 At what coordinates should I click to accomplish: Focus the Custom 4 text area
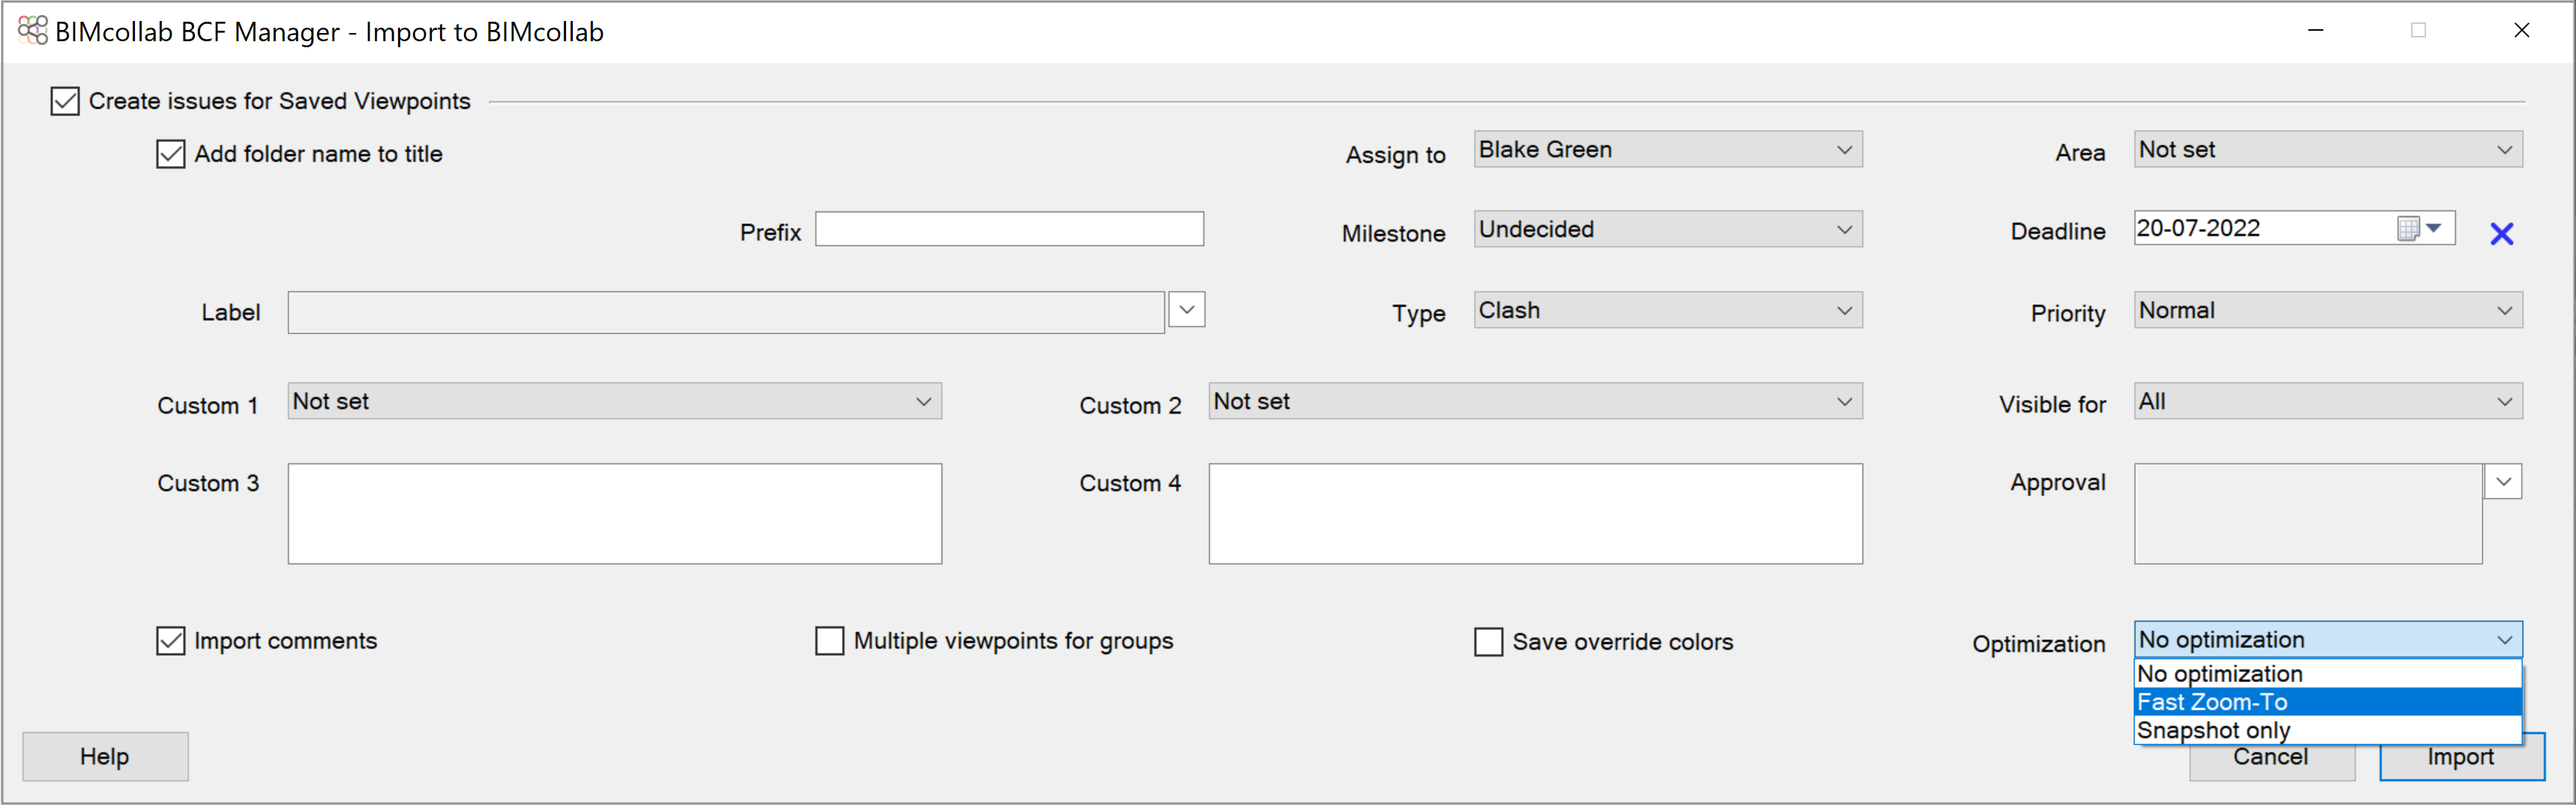(1535, 514)
